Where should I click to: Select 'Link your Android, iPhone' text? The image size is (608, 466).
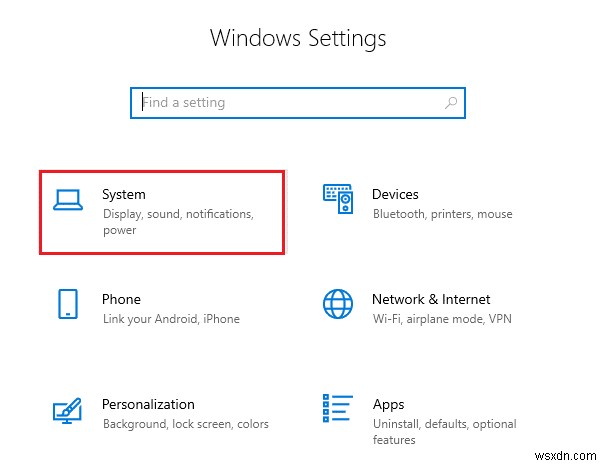pos(171,319)
